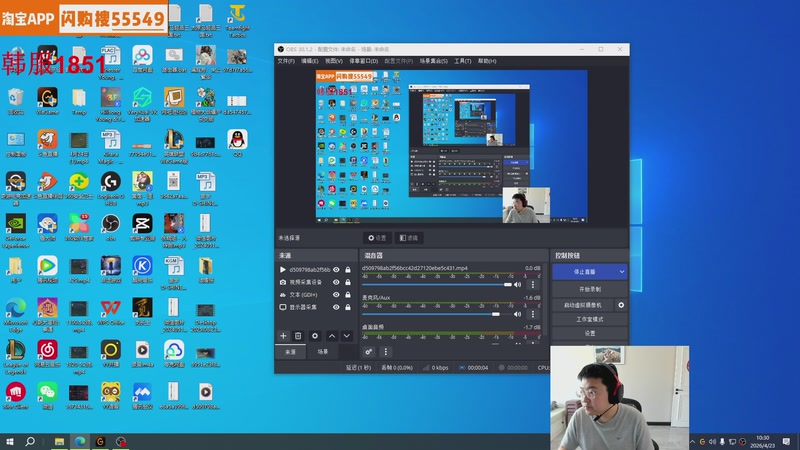Image resolution: width=800 pixels, height=450 pixels.
Task: Open the 文件(F) menu in OBS
Action: 286,61
